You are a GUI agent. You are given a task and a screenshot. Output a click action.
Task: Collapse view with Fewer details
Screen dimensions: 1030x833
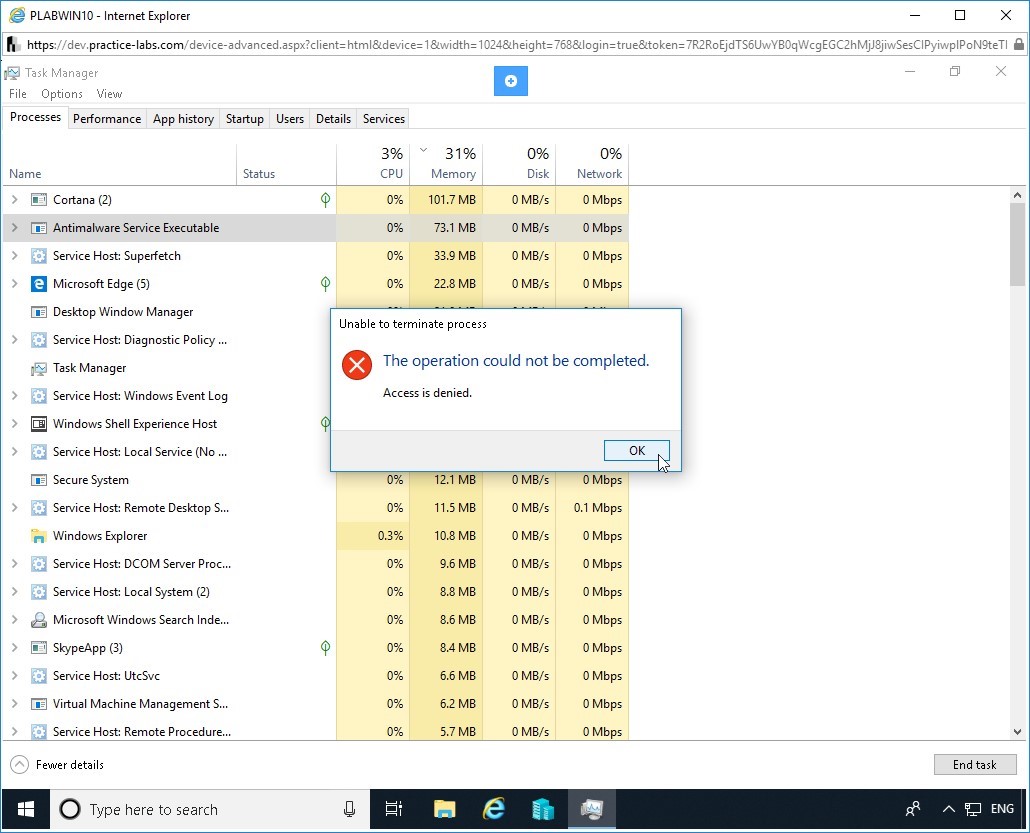click(x=57, y=765)
